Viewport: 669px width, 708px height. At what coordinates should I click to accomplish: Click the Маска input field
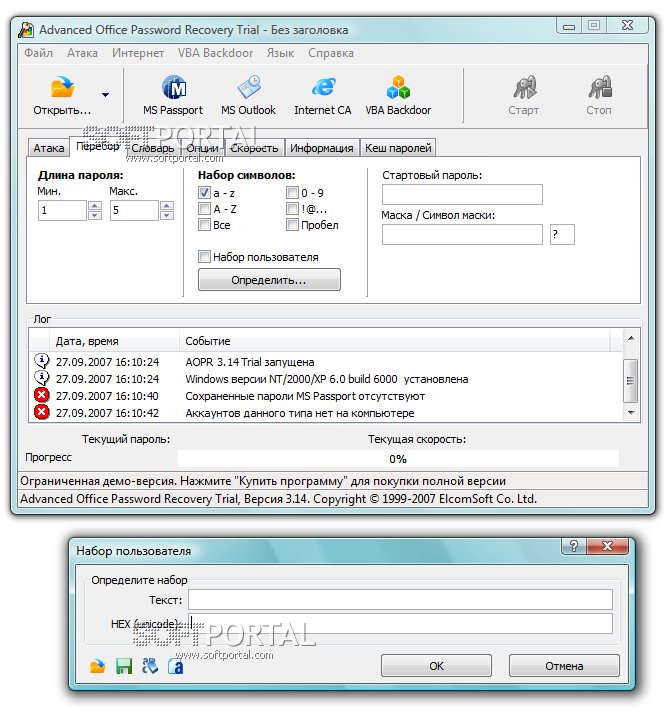point(462,235)
